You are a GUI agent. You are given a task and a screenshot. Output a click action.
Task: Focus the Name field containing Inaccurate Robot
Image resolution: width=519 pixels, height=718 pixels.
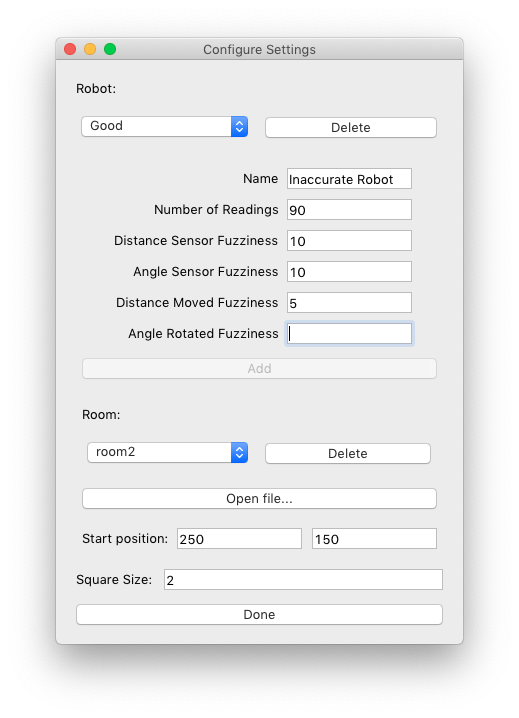[x=349, y=179]
